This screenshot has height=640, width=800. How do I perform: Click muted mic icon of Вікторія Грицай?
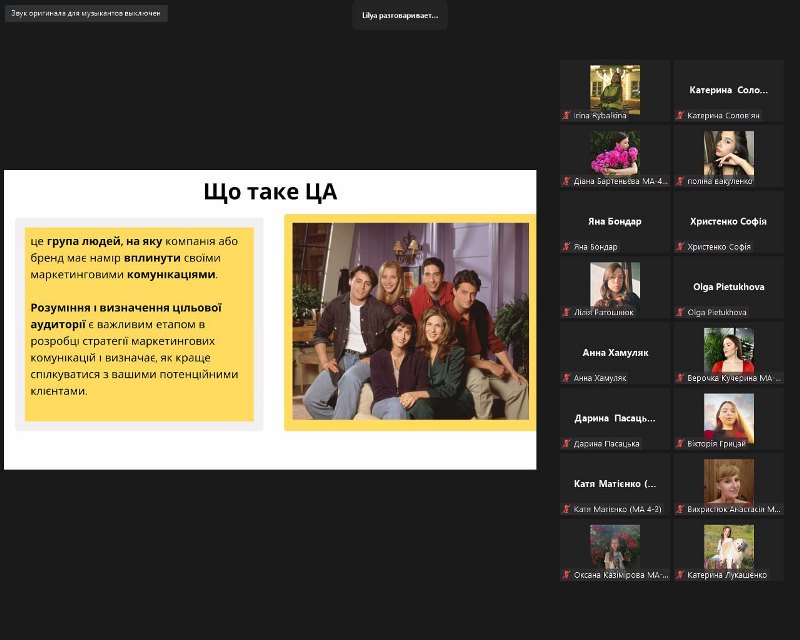pyautogui.click(x=680, y=444)
